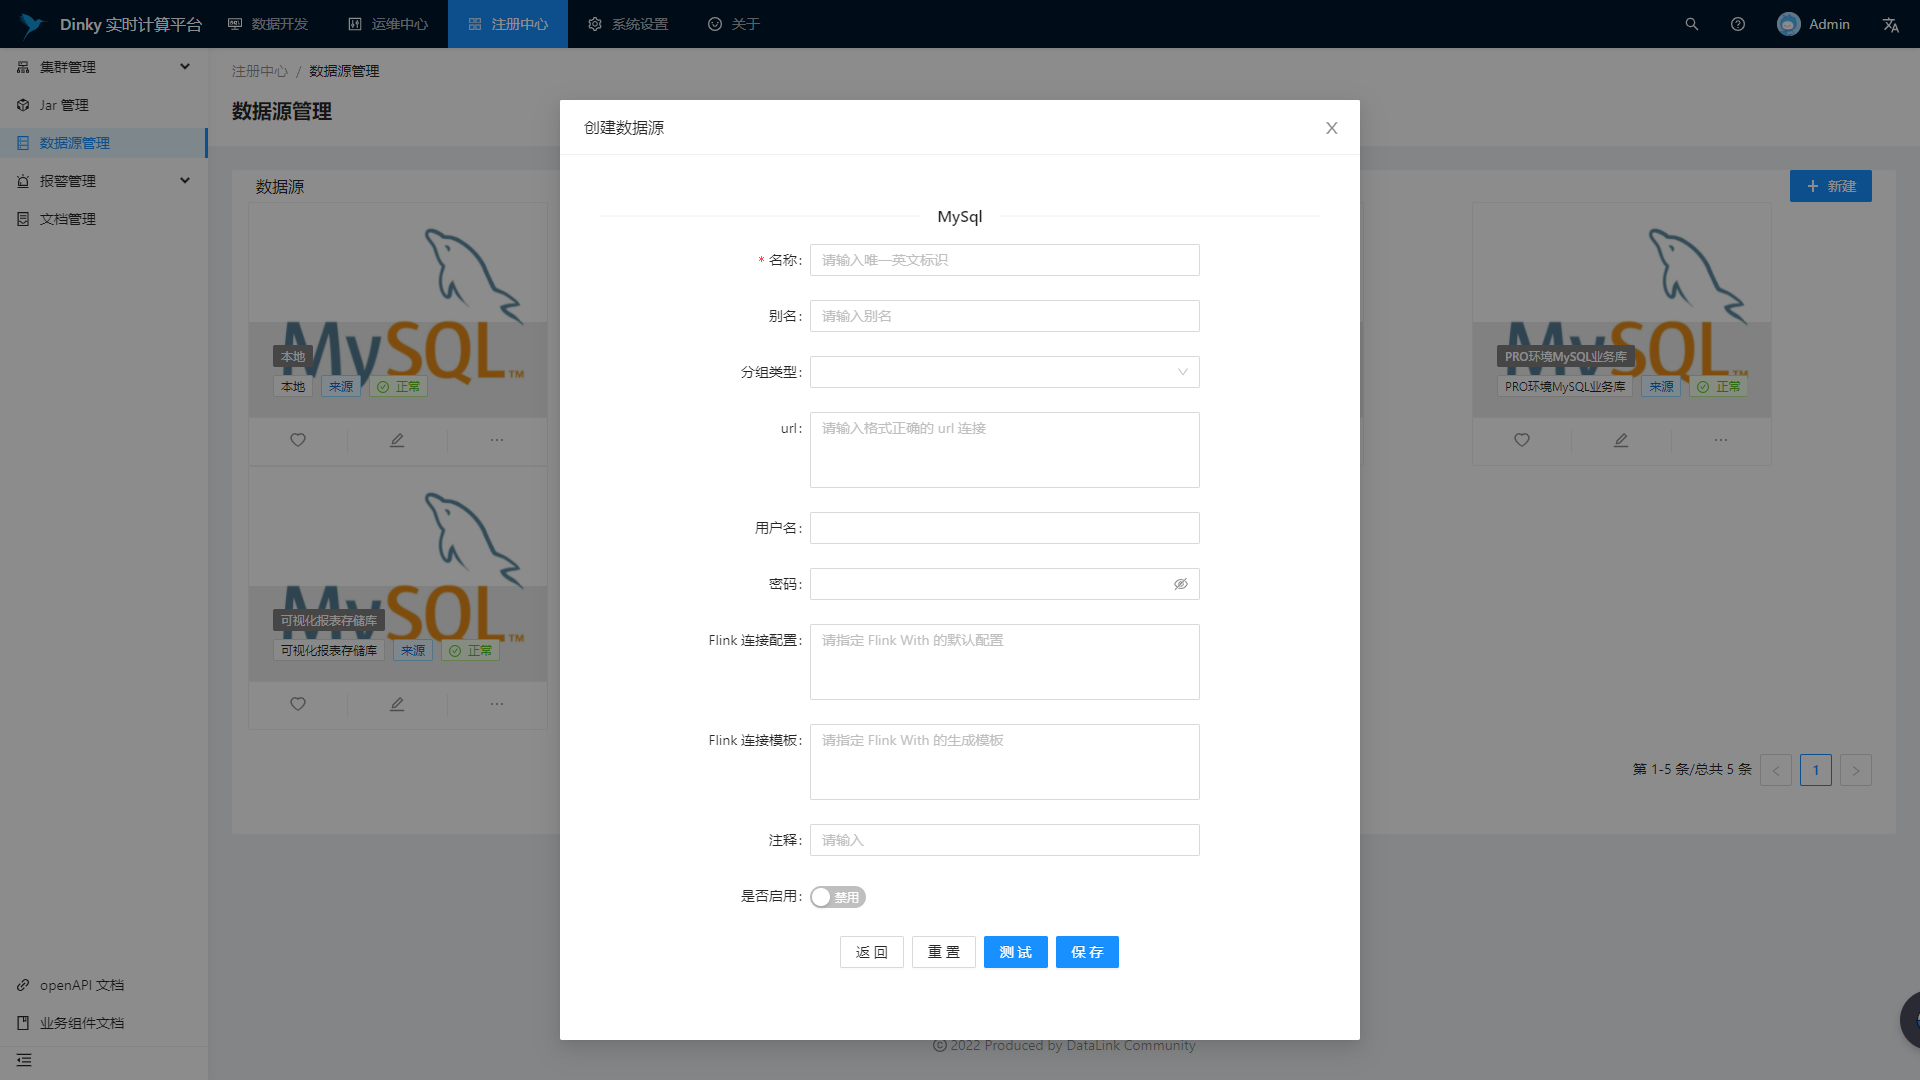Click the 返回 button
This screenshot has height=1080, width=1920.
872,952
